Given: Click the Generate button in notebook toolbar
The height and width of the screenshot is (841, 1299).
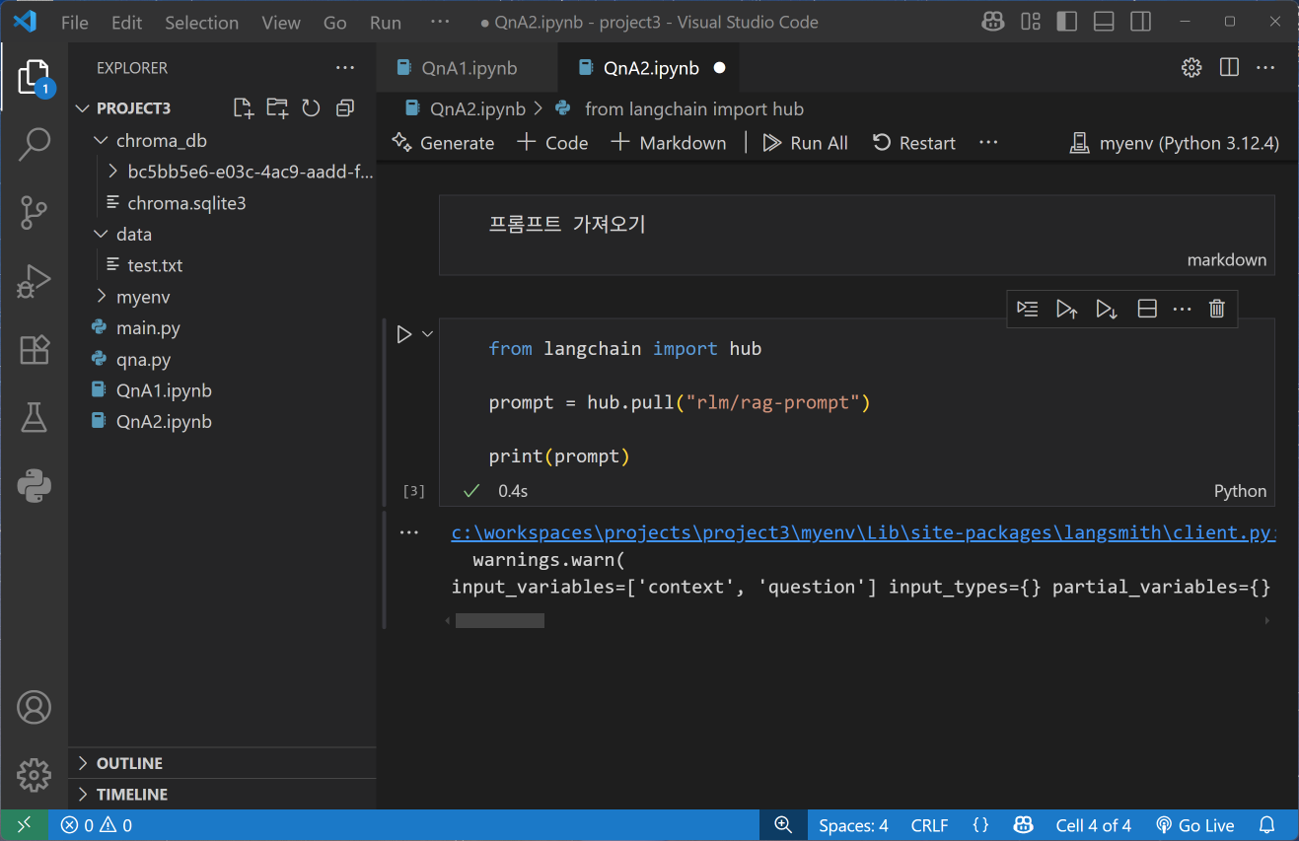Looking at the screenshot, I should coord(444,143).
